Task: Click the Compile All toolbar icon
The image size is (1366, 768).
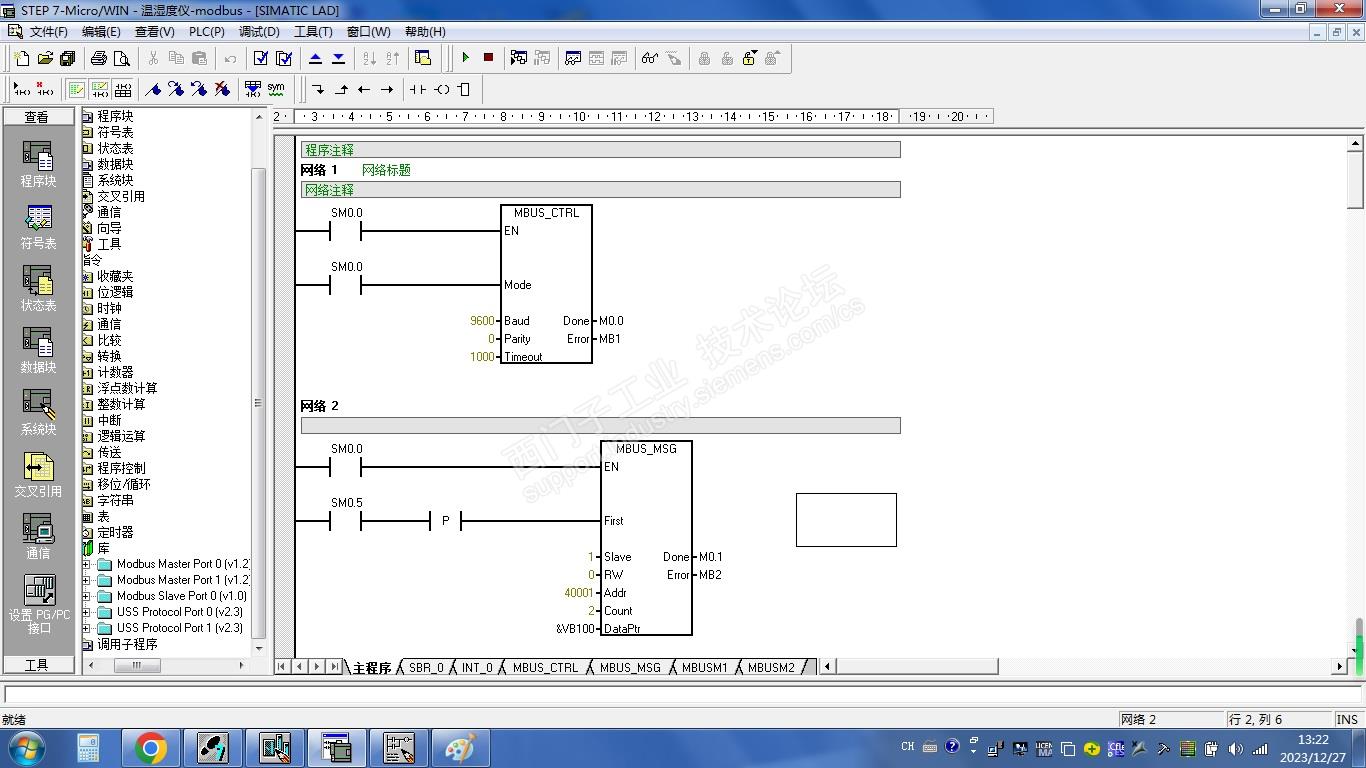Action: pyautogui.click(x=284, y=58)
